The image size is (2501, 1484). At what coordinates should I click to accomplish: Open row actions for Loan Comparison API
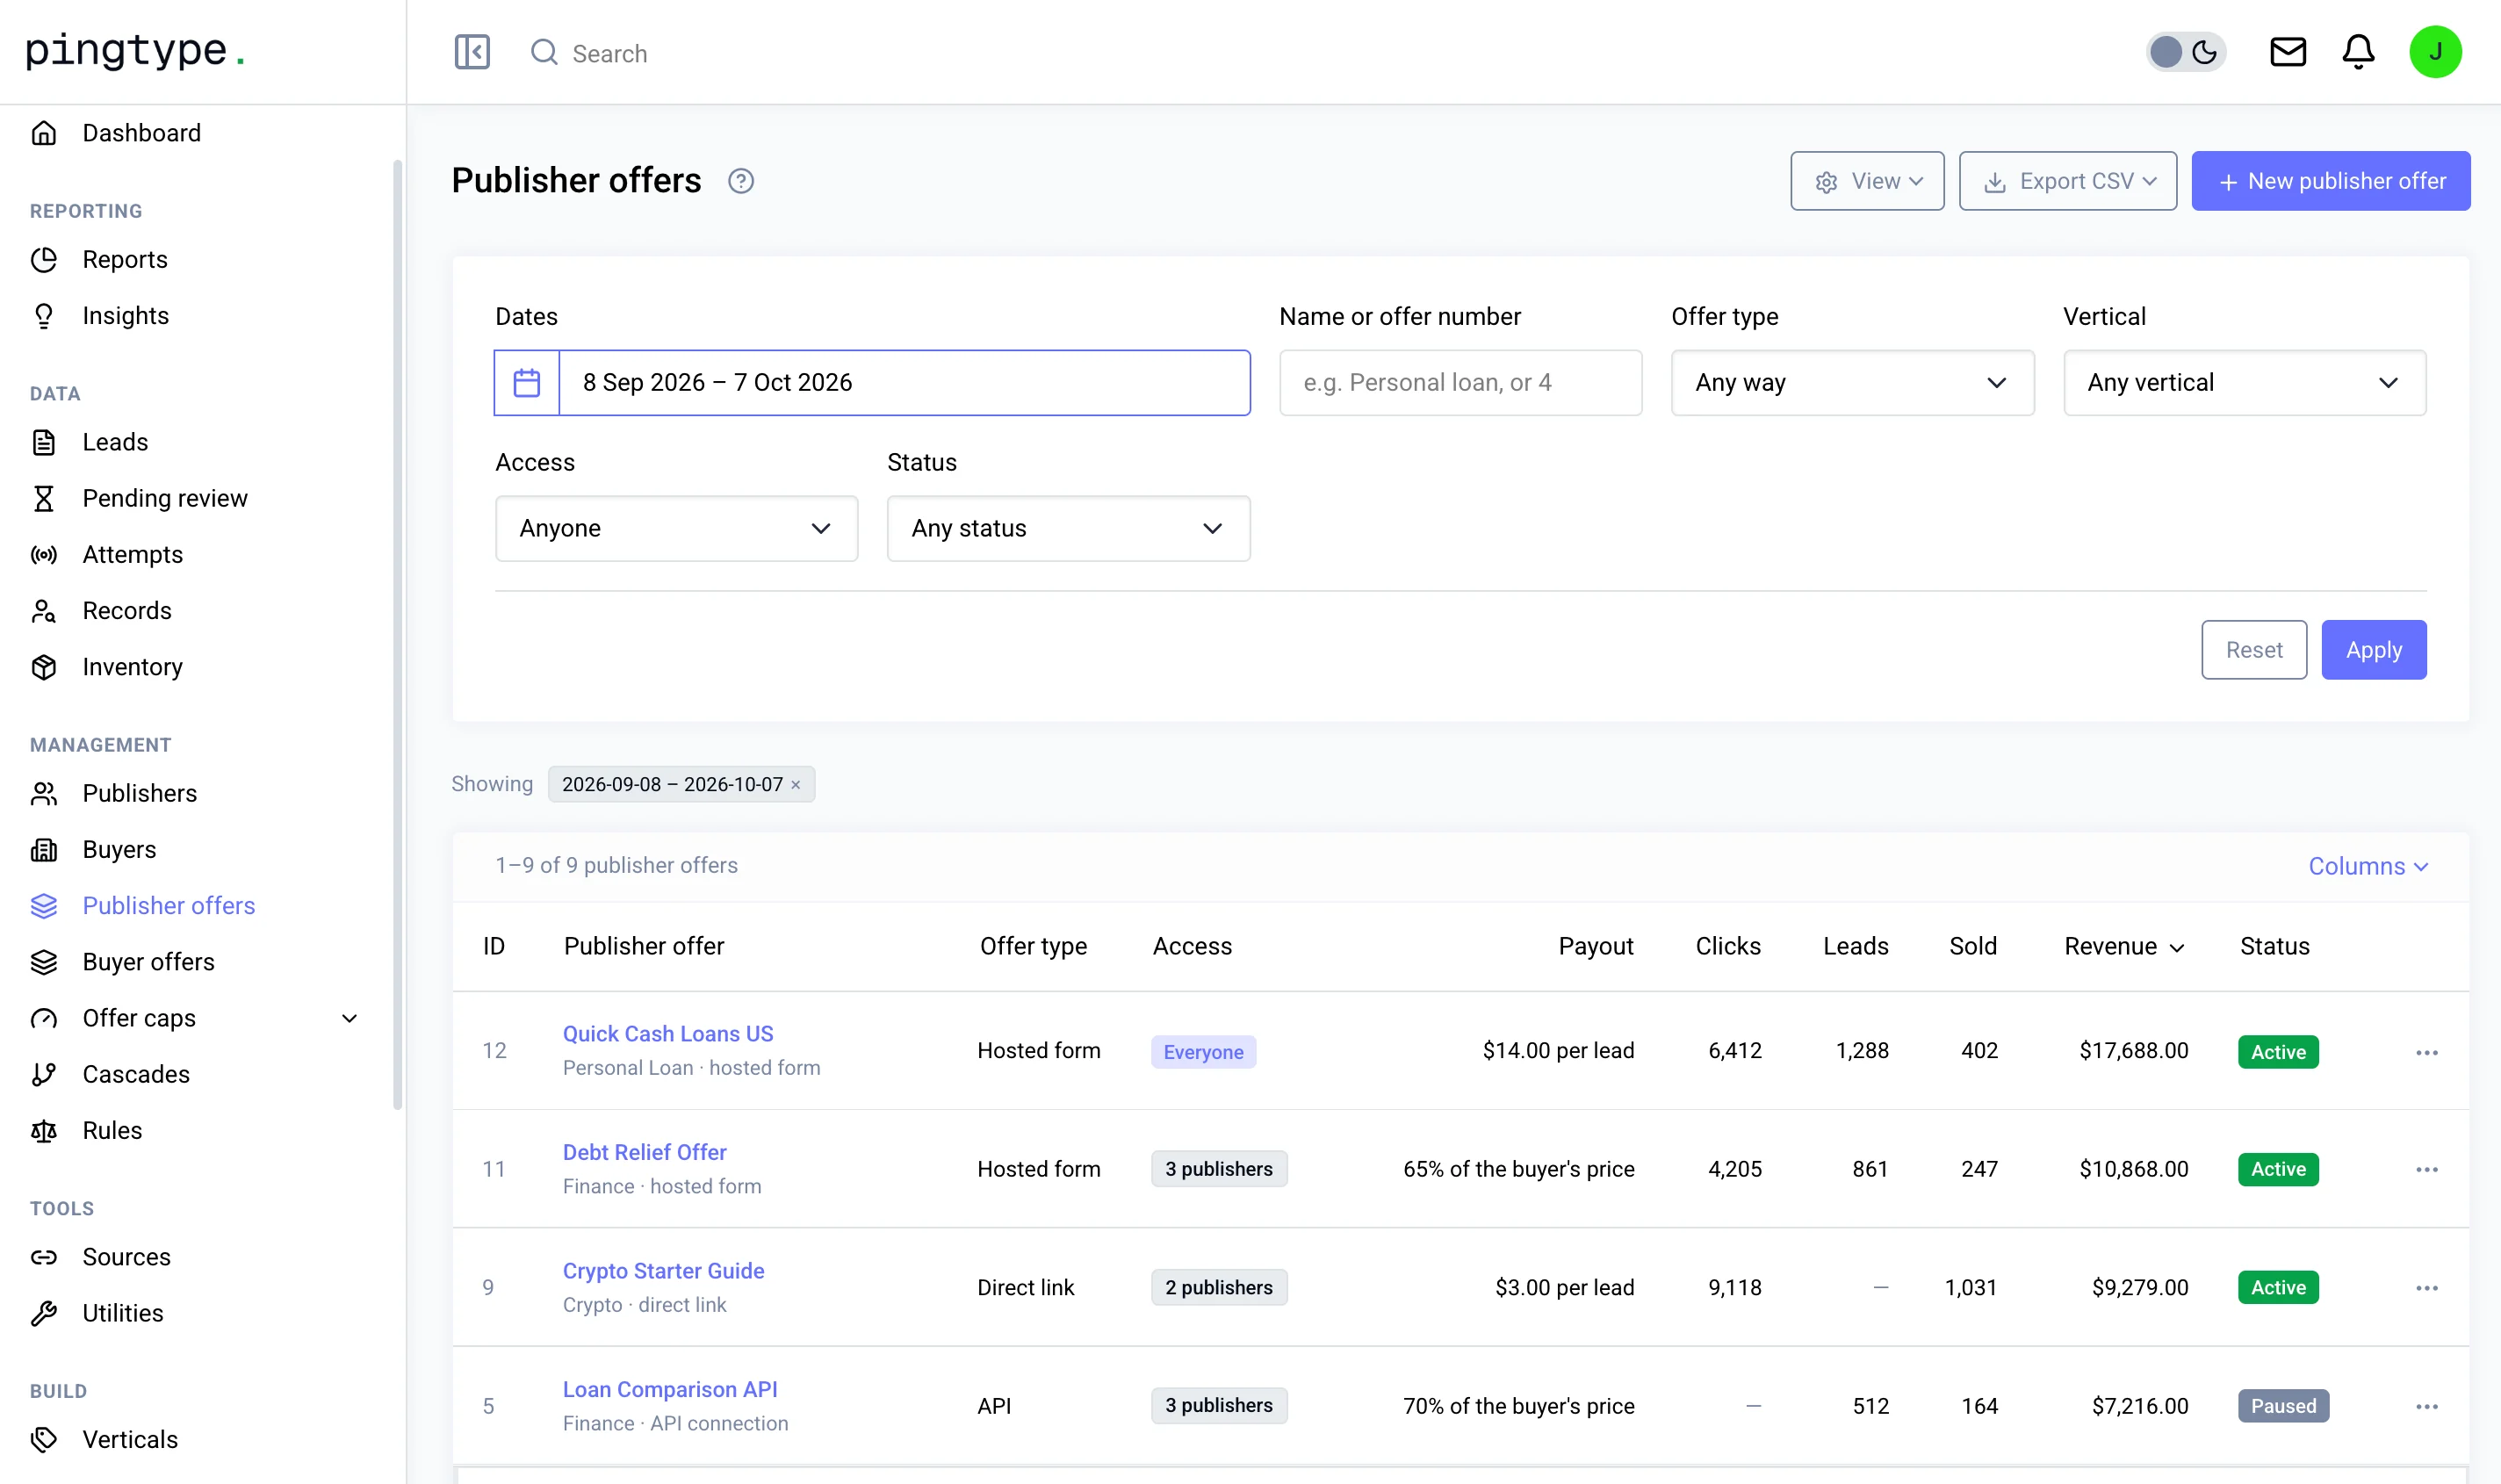[x=2426, y=1406]
